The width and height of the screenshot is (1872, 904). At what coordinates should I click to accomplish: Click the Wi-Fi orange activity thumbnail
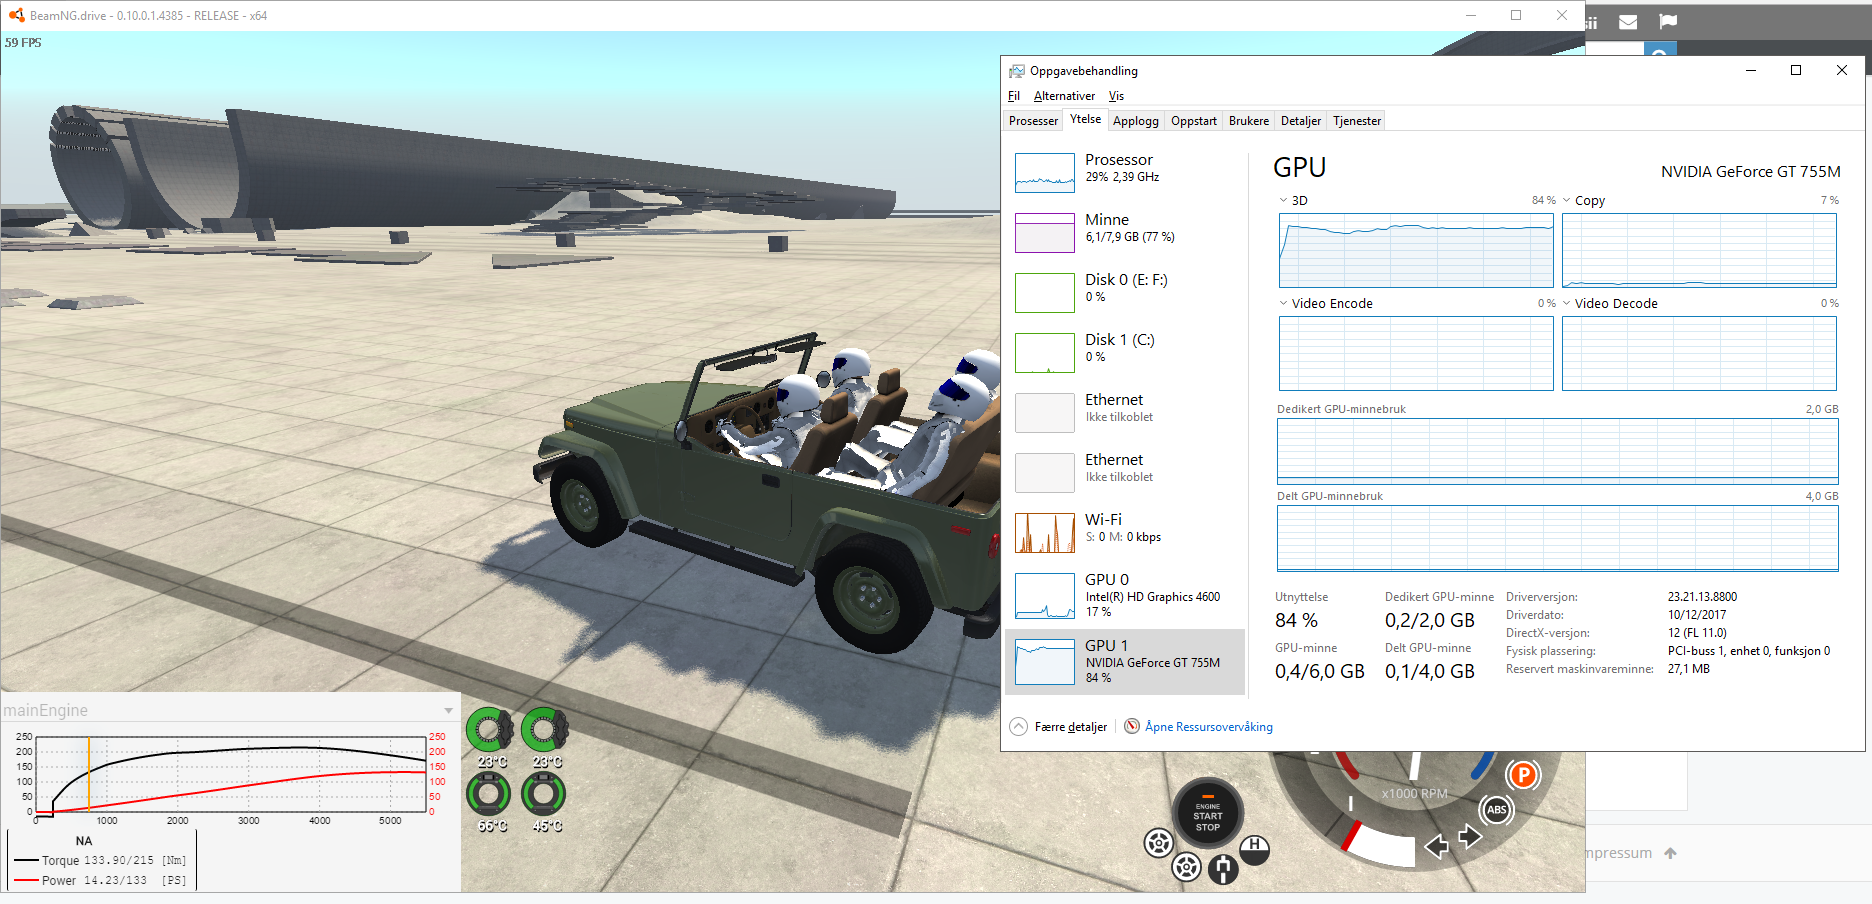pos(1045,533)
